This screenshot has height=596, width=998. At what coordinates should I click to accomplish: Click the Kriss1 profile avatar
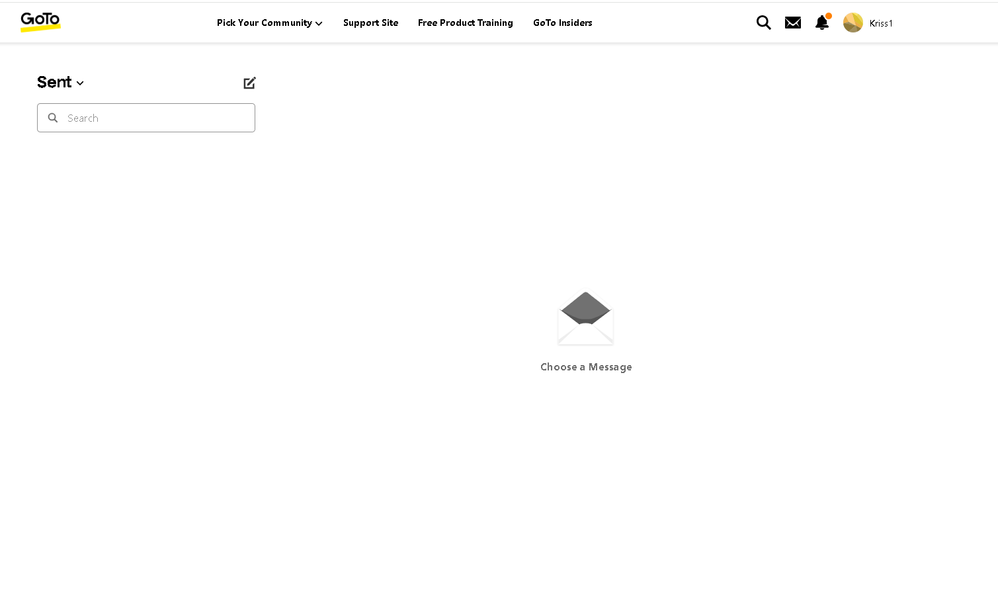[852, 22]
